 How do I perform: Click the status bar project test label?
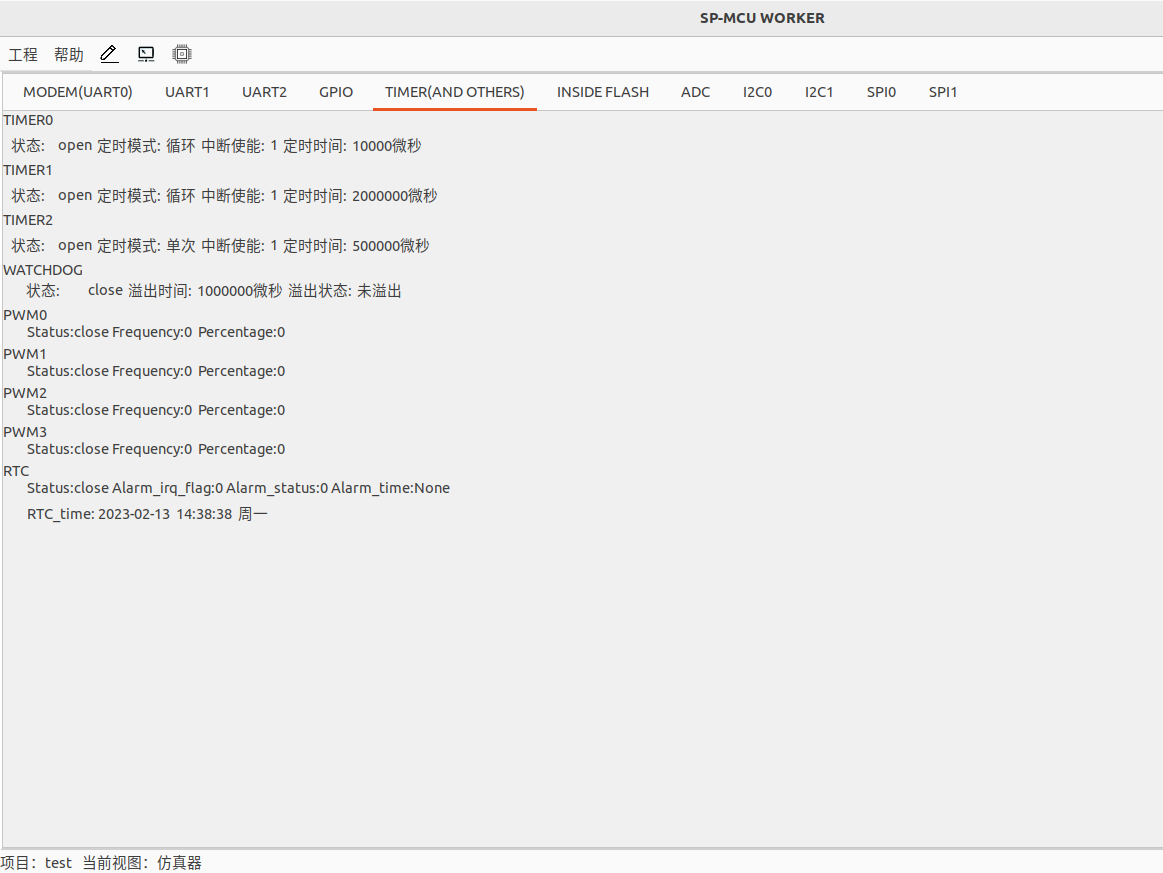(x=37, y=863)
